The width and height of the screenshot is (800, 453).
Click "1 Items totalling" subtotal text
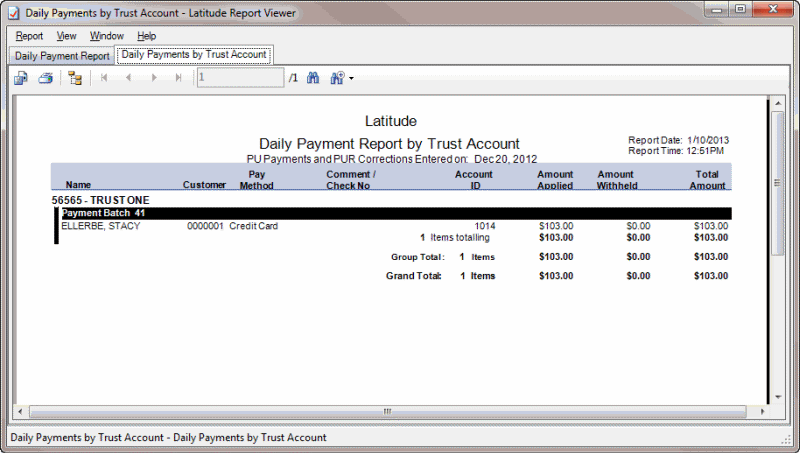point(455,238)
